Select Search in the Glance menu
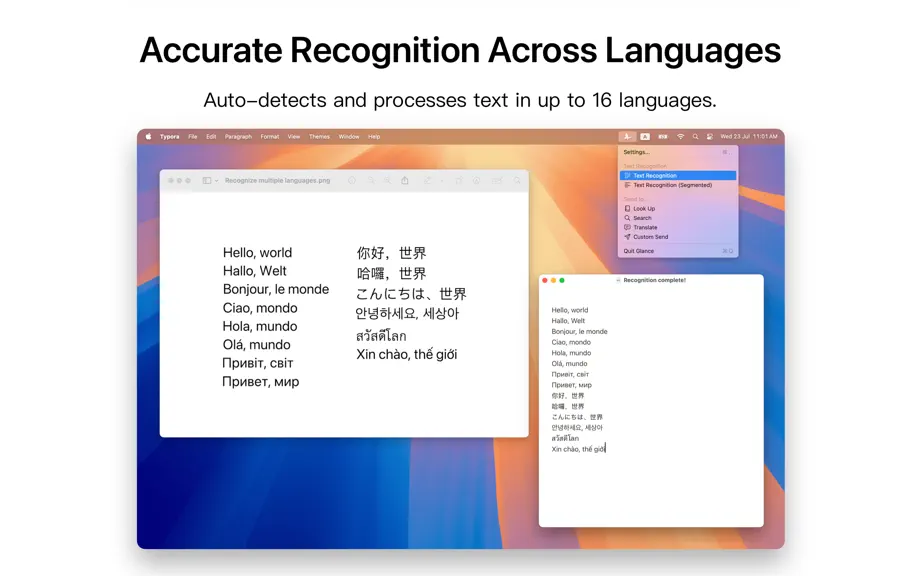Image resolution: width=922 pixels, height=576 pixels. coord(677,218)
